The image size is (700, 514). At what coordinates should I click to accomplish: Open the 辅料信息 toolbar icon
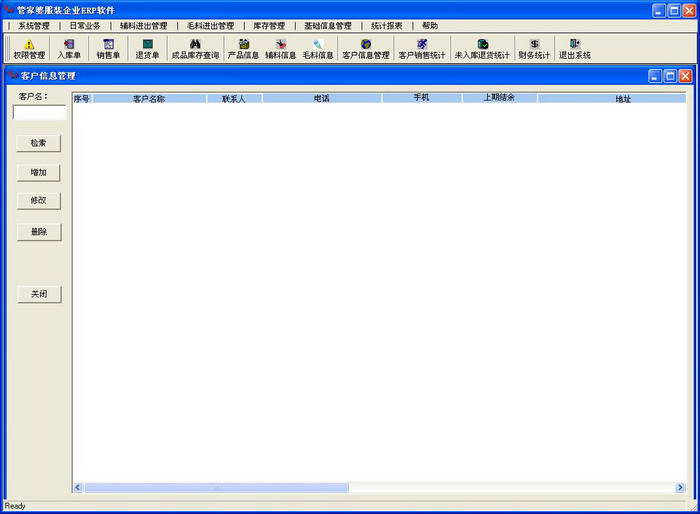(281, 49)
